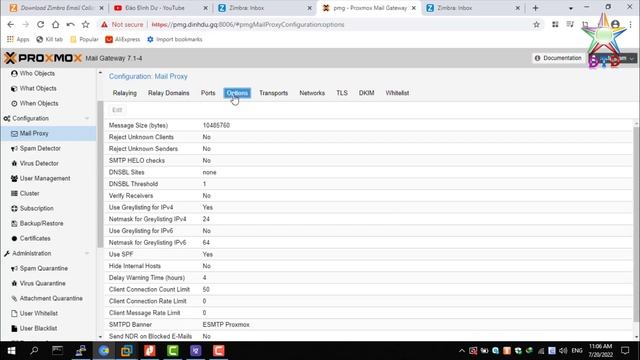The height and width of the screenshot is (360, 640).
Task: Click User Whitelist file icon
Action: (14, 313)
